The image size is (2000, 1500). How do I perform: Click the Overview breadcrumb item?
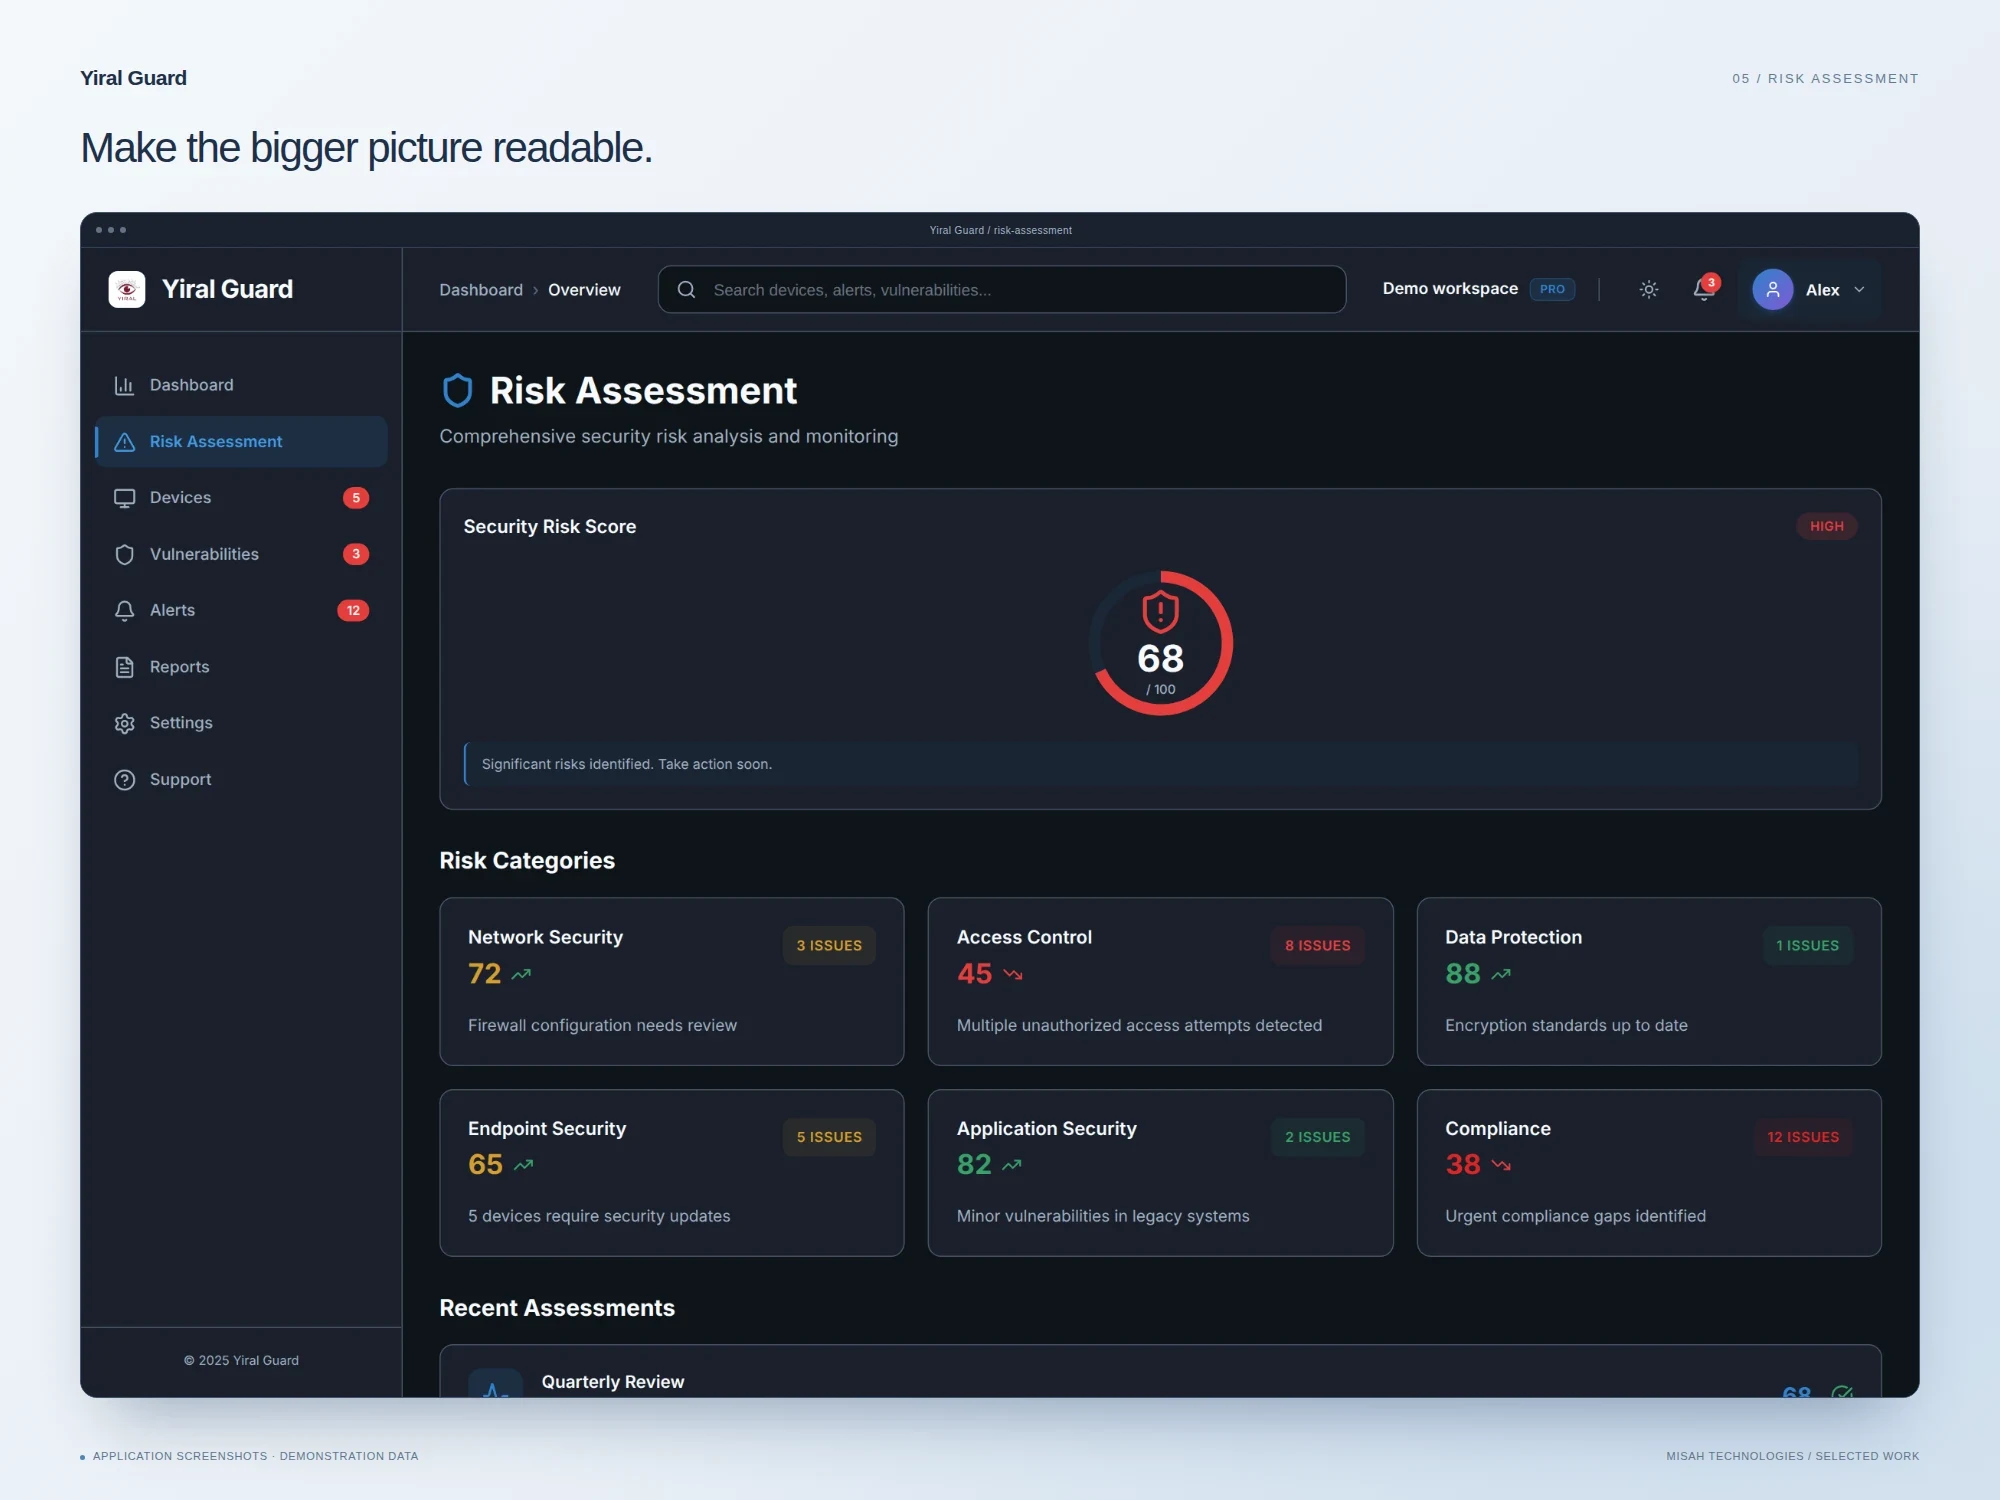[x=584, y=290]
